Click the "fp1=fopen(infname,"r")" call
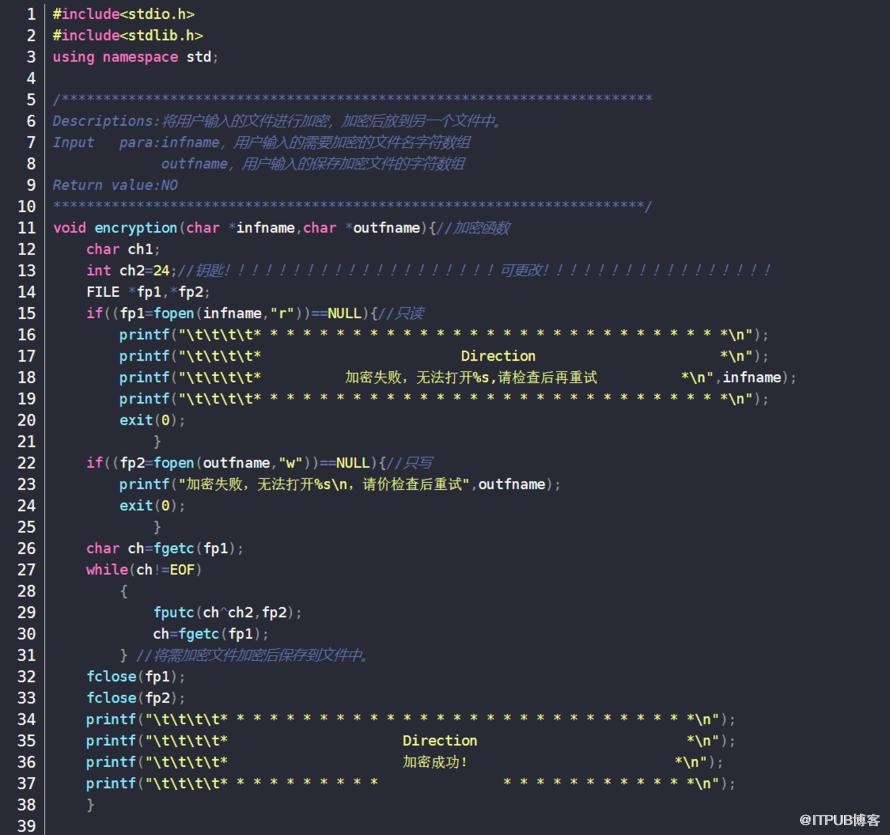The width and height of the screenshot is (890, 835). point(211,313)
